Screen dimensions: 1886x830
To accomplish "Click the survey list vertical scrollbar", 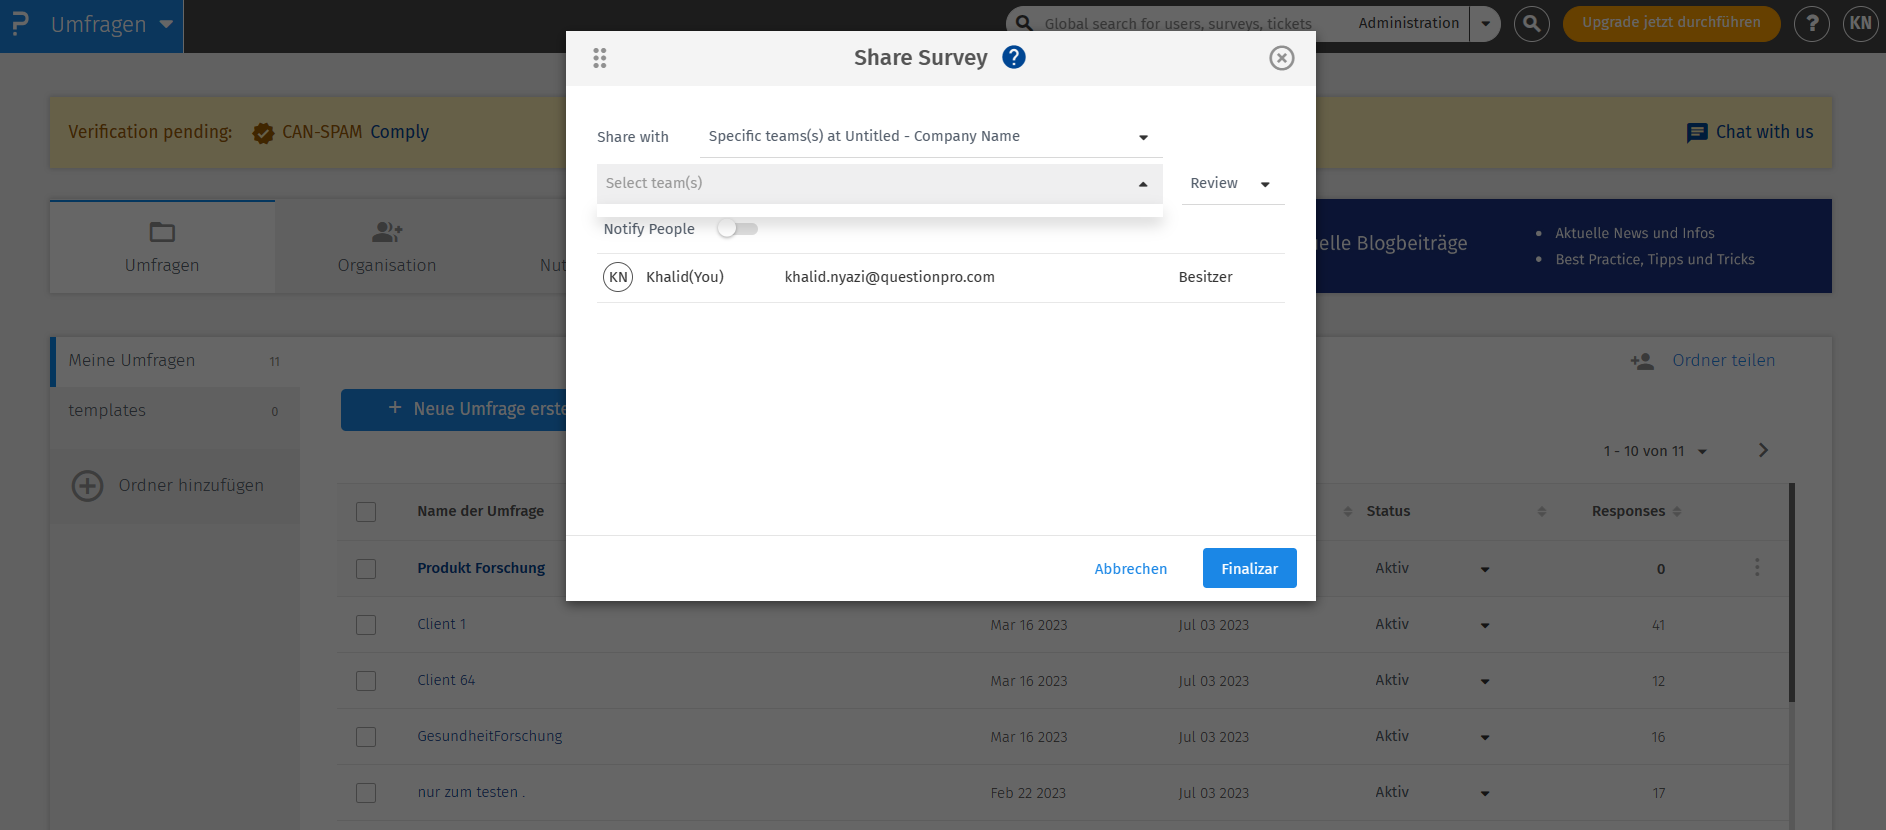I will click(1792, 592).
